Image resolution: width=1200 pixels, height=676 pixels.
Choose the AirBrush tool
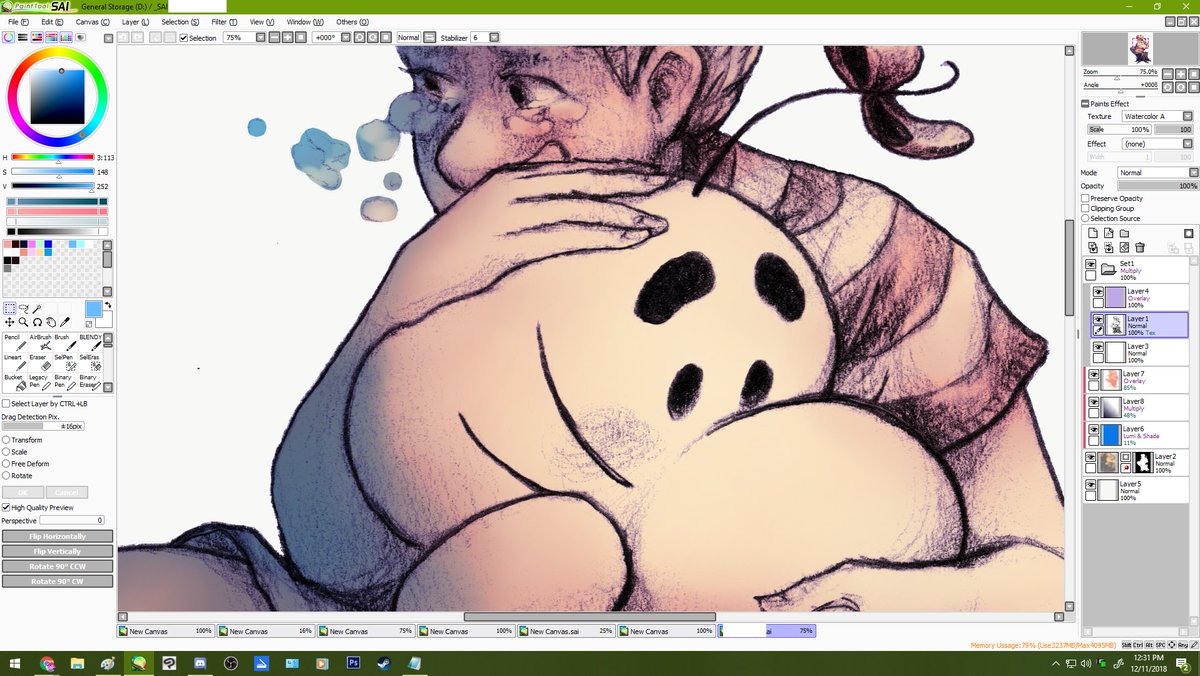click(39, 342)
